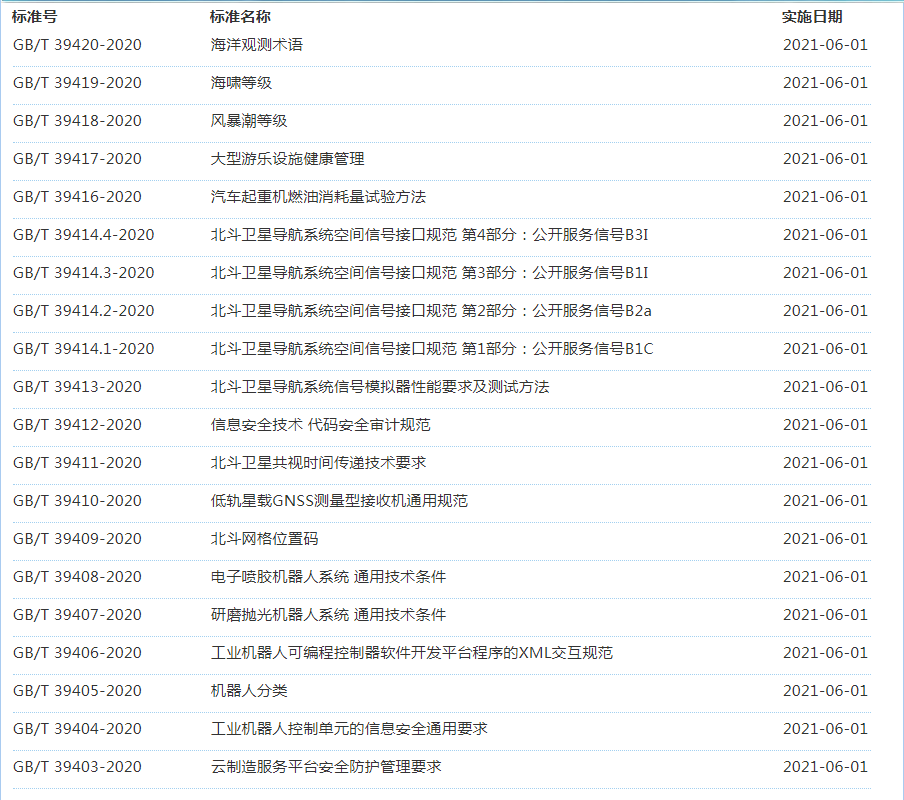Viewport: 904px width, 800px height.
Task: Click the 标准名称 column header
Action: tap(240, 17)
